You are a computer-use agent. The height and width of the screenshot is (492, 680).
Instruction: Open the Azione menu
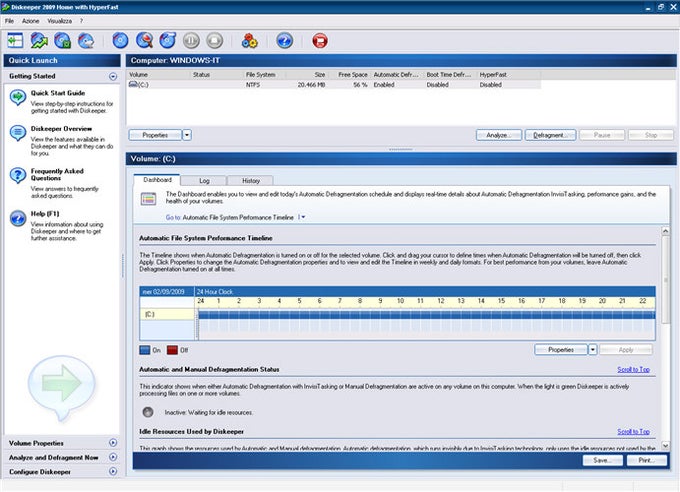30,20
